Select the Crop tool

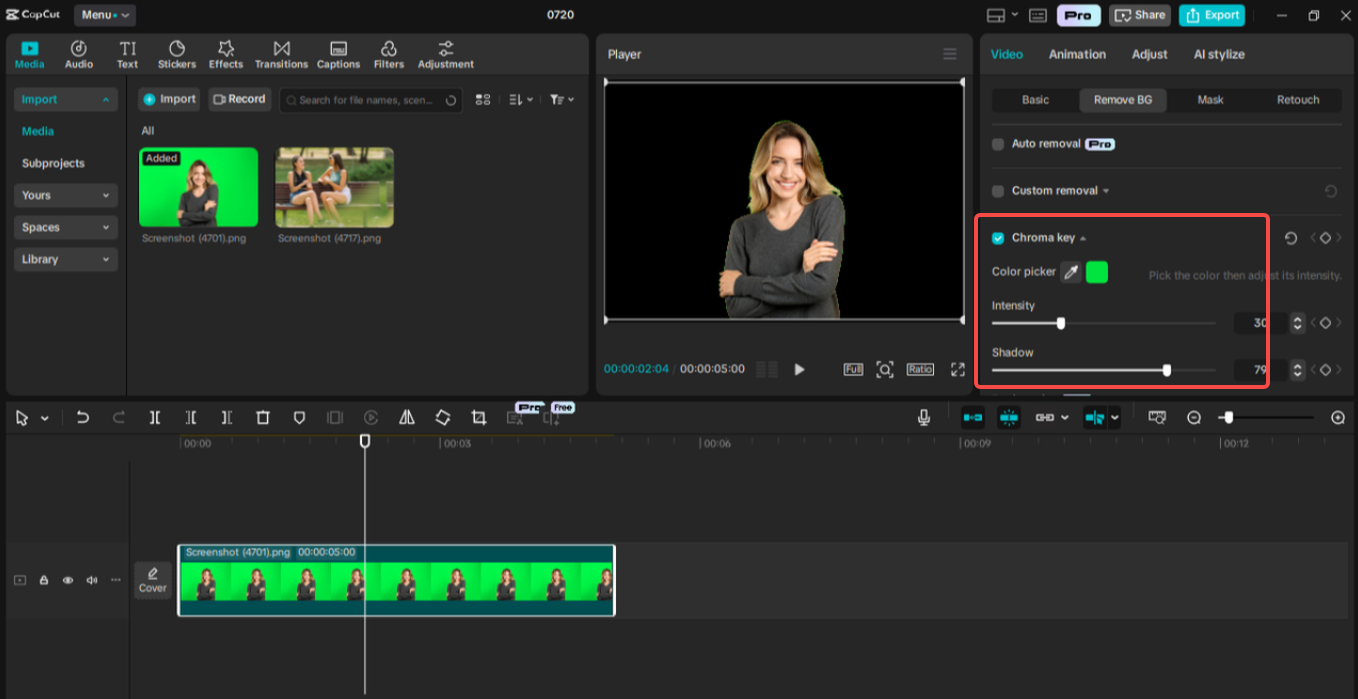click(x=478, y=417)
